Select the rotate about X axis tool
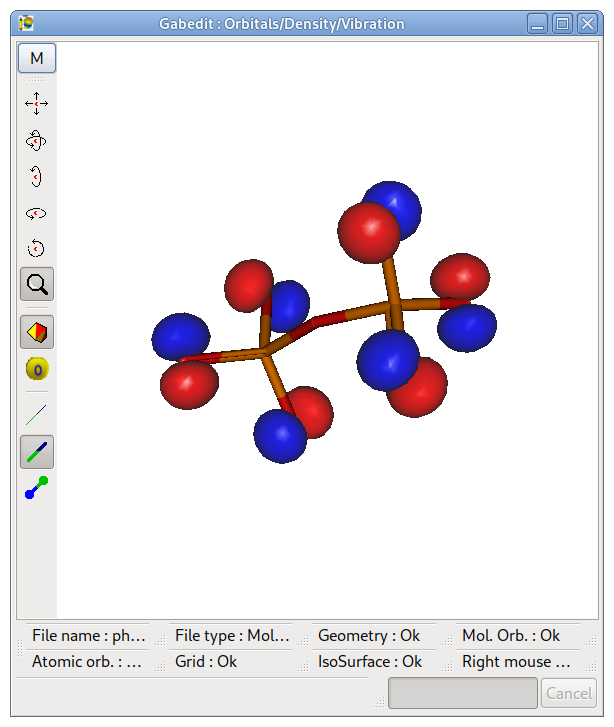The width and height of the screenshot is (614, 727). pyautogui.click(x=37, y=177)
